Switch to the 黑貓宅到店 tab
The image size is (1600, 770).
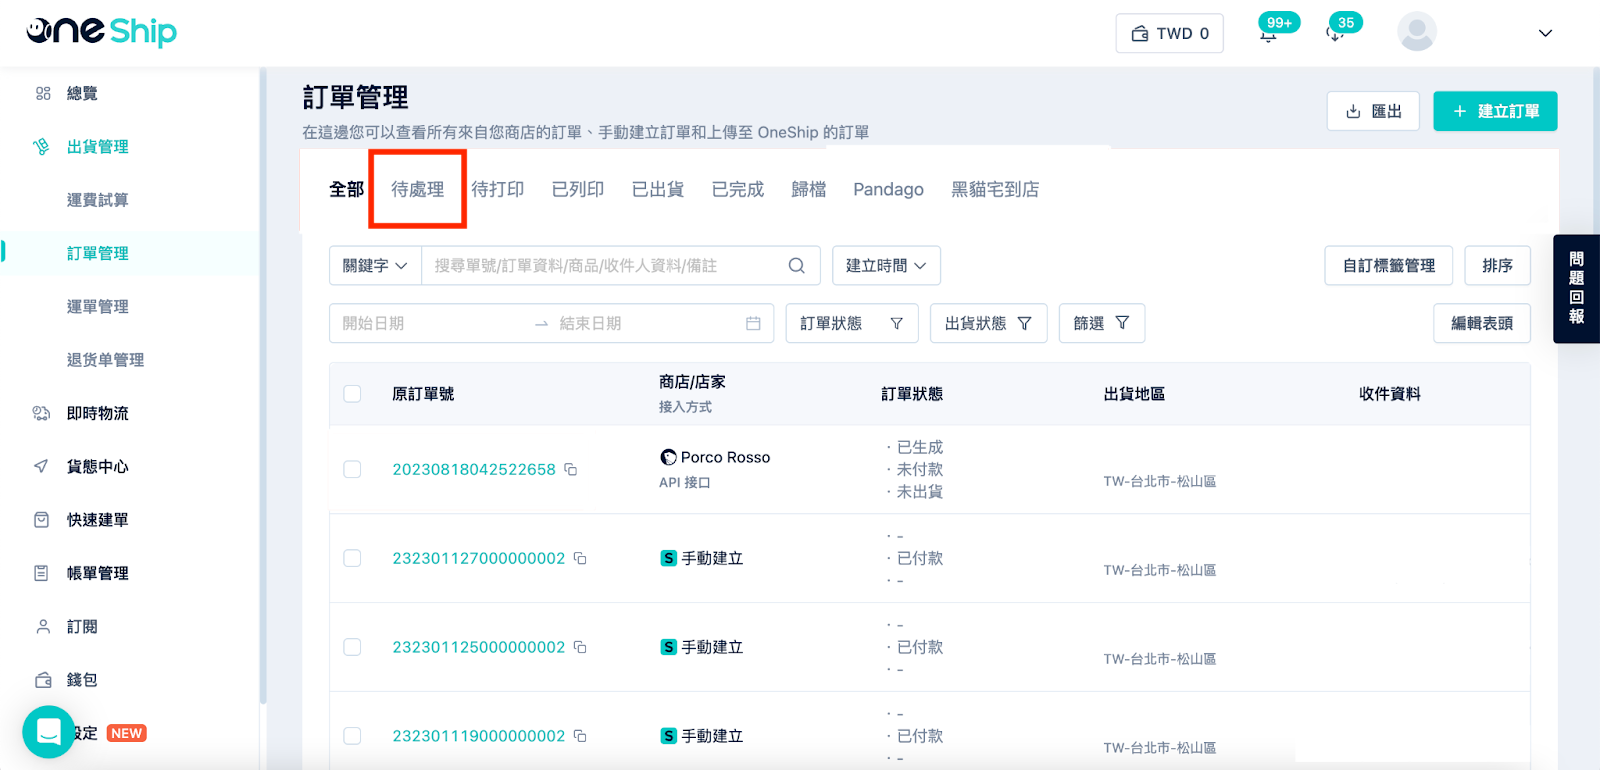pyautogui.click(x=995, y=189)
